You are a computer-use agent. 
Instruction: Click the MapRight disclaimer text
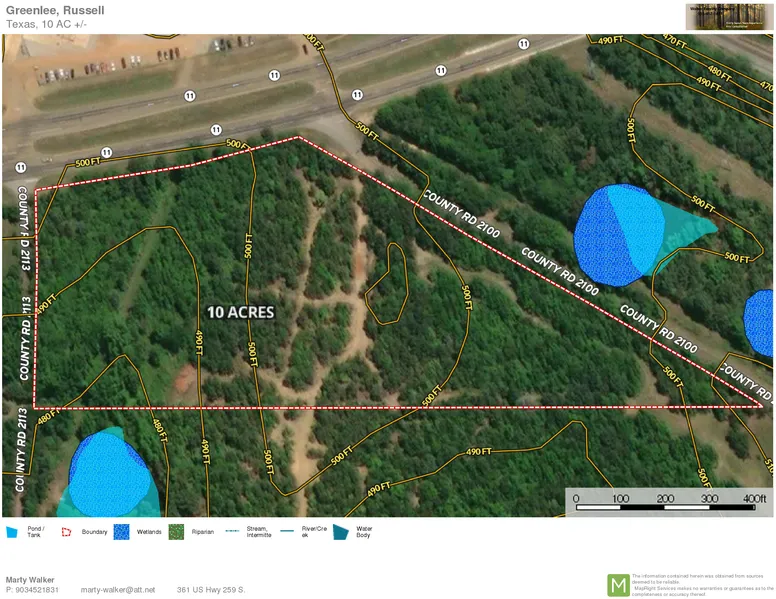point(699,585)
